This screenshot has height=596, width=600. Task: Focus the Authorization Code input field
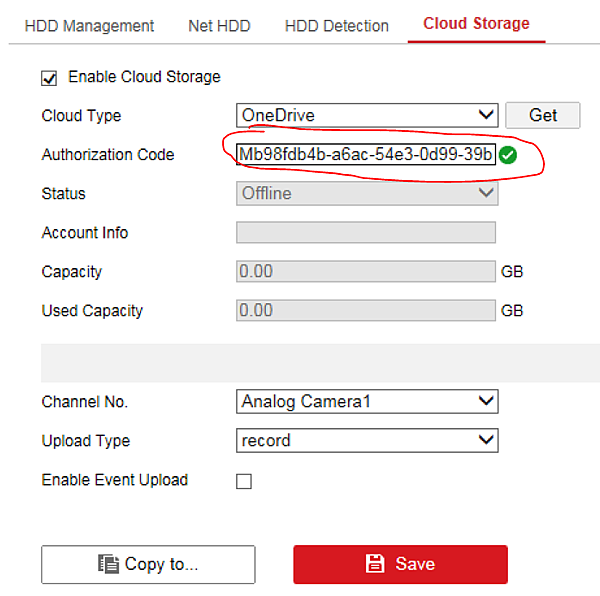[x=366, y=155]
